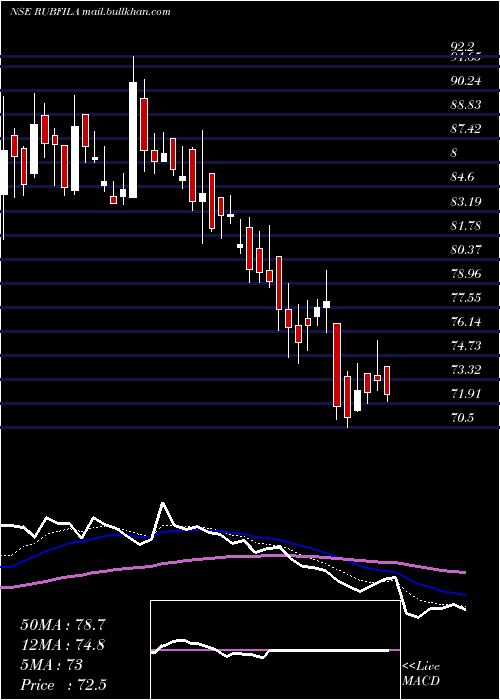
Task: Click the 77.55 price axis label
Action: (466, 297)
